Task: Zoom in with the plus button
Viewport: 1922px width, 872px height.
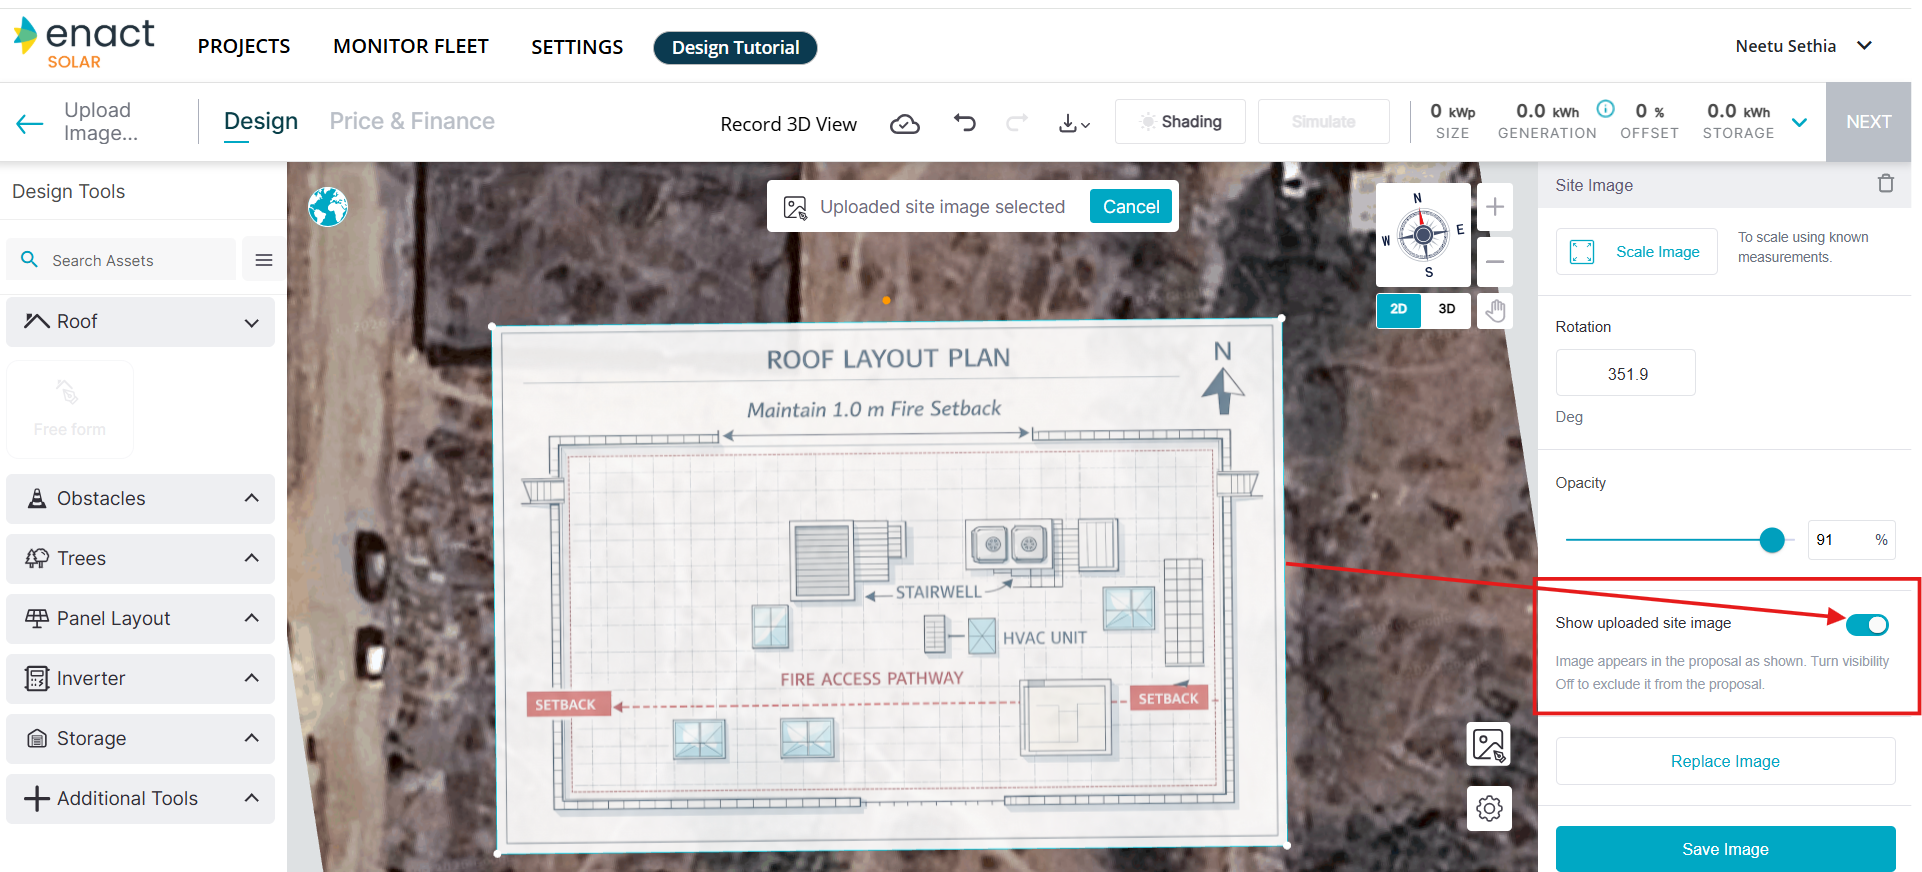Action: 1494,207
